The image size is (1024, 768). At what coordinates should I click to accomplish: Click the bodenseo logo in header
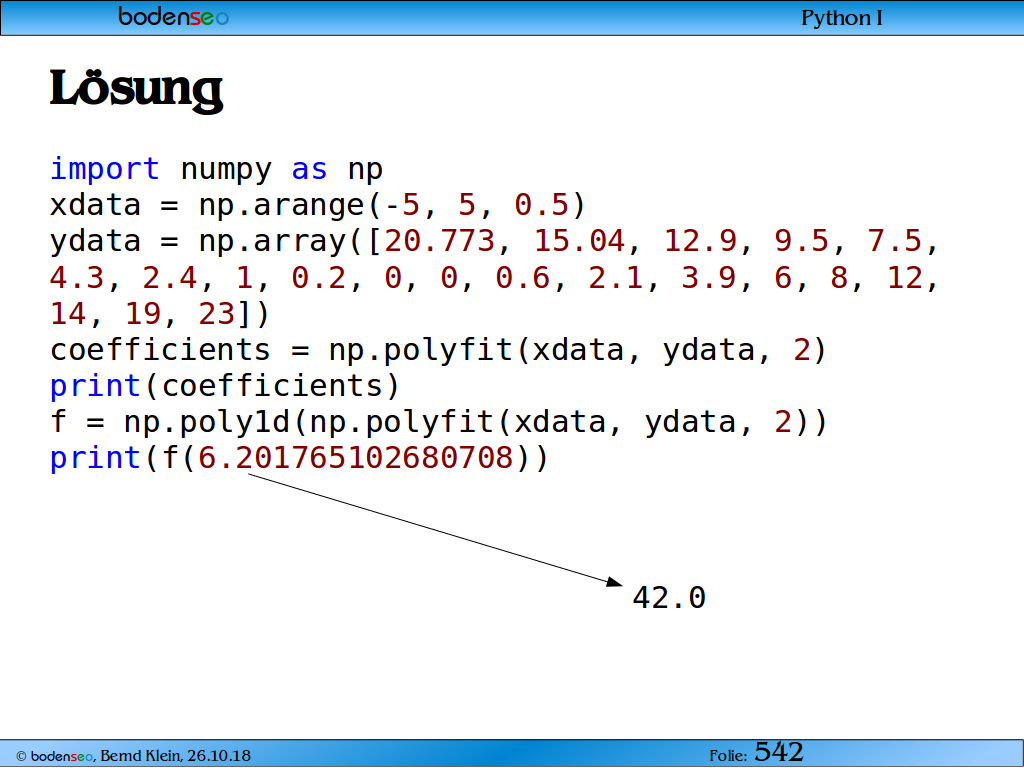coord(173,16)
